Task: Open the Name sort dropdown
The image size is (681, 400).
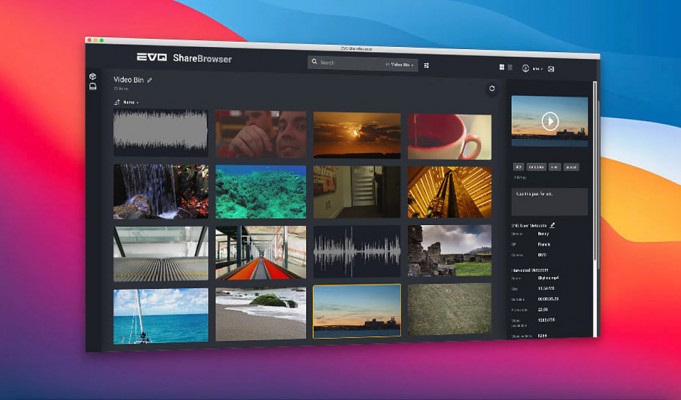Action: coord(131,102)
